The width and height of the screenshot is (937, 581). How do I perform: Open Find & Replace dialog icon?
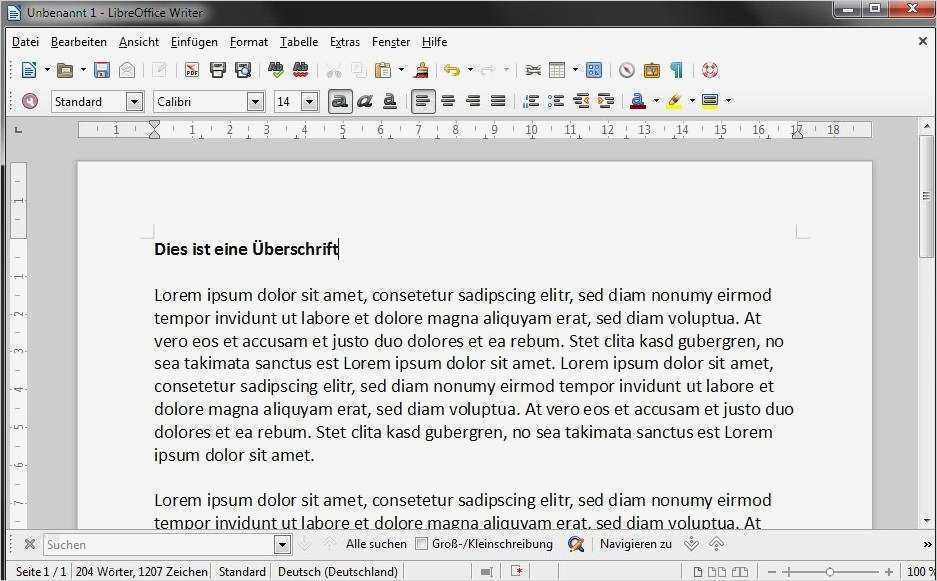tap(575, 544)
